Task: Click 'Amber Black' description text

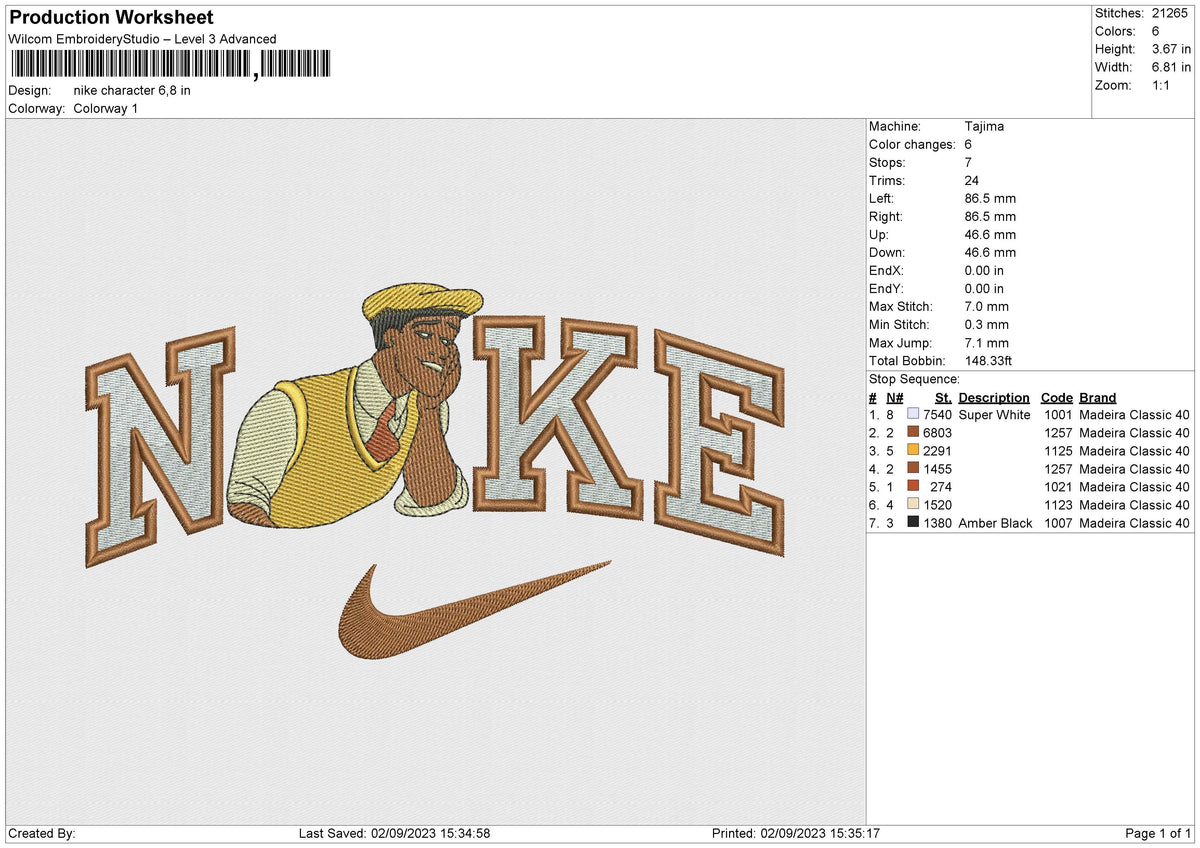Action: click(995, 522)
